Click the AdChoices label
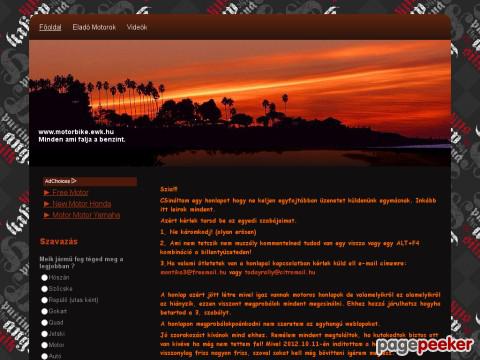 (x=57, y=181)
